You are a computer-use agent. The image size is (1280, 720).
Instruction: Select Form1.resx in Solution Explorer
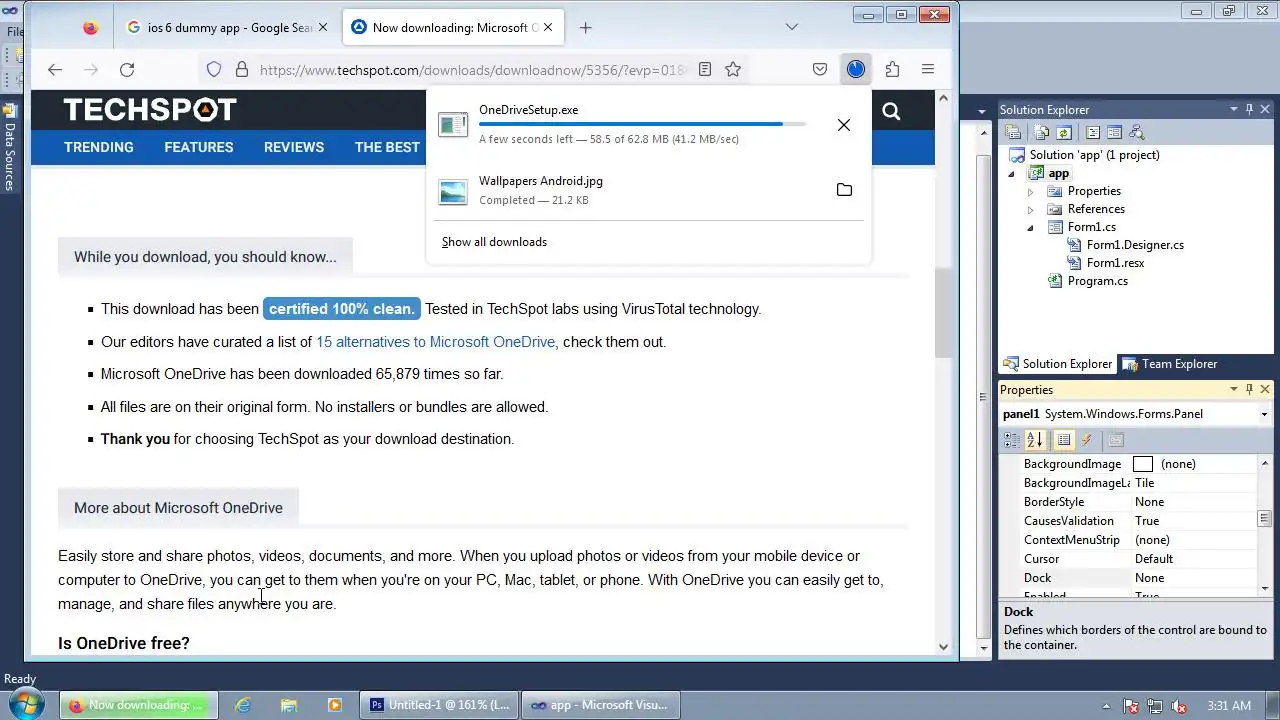1115,263
